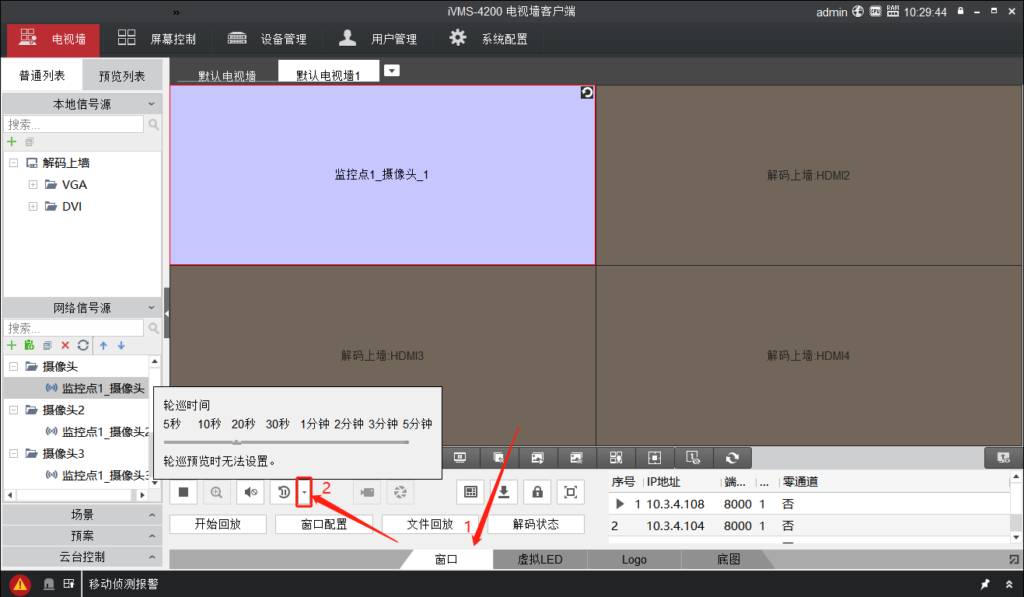
Task: Collapse the 解码上墙 tree node
Action: coord(13,163)
